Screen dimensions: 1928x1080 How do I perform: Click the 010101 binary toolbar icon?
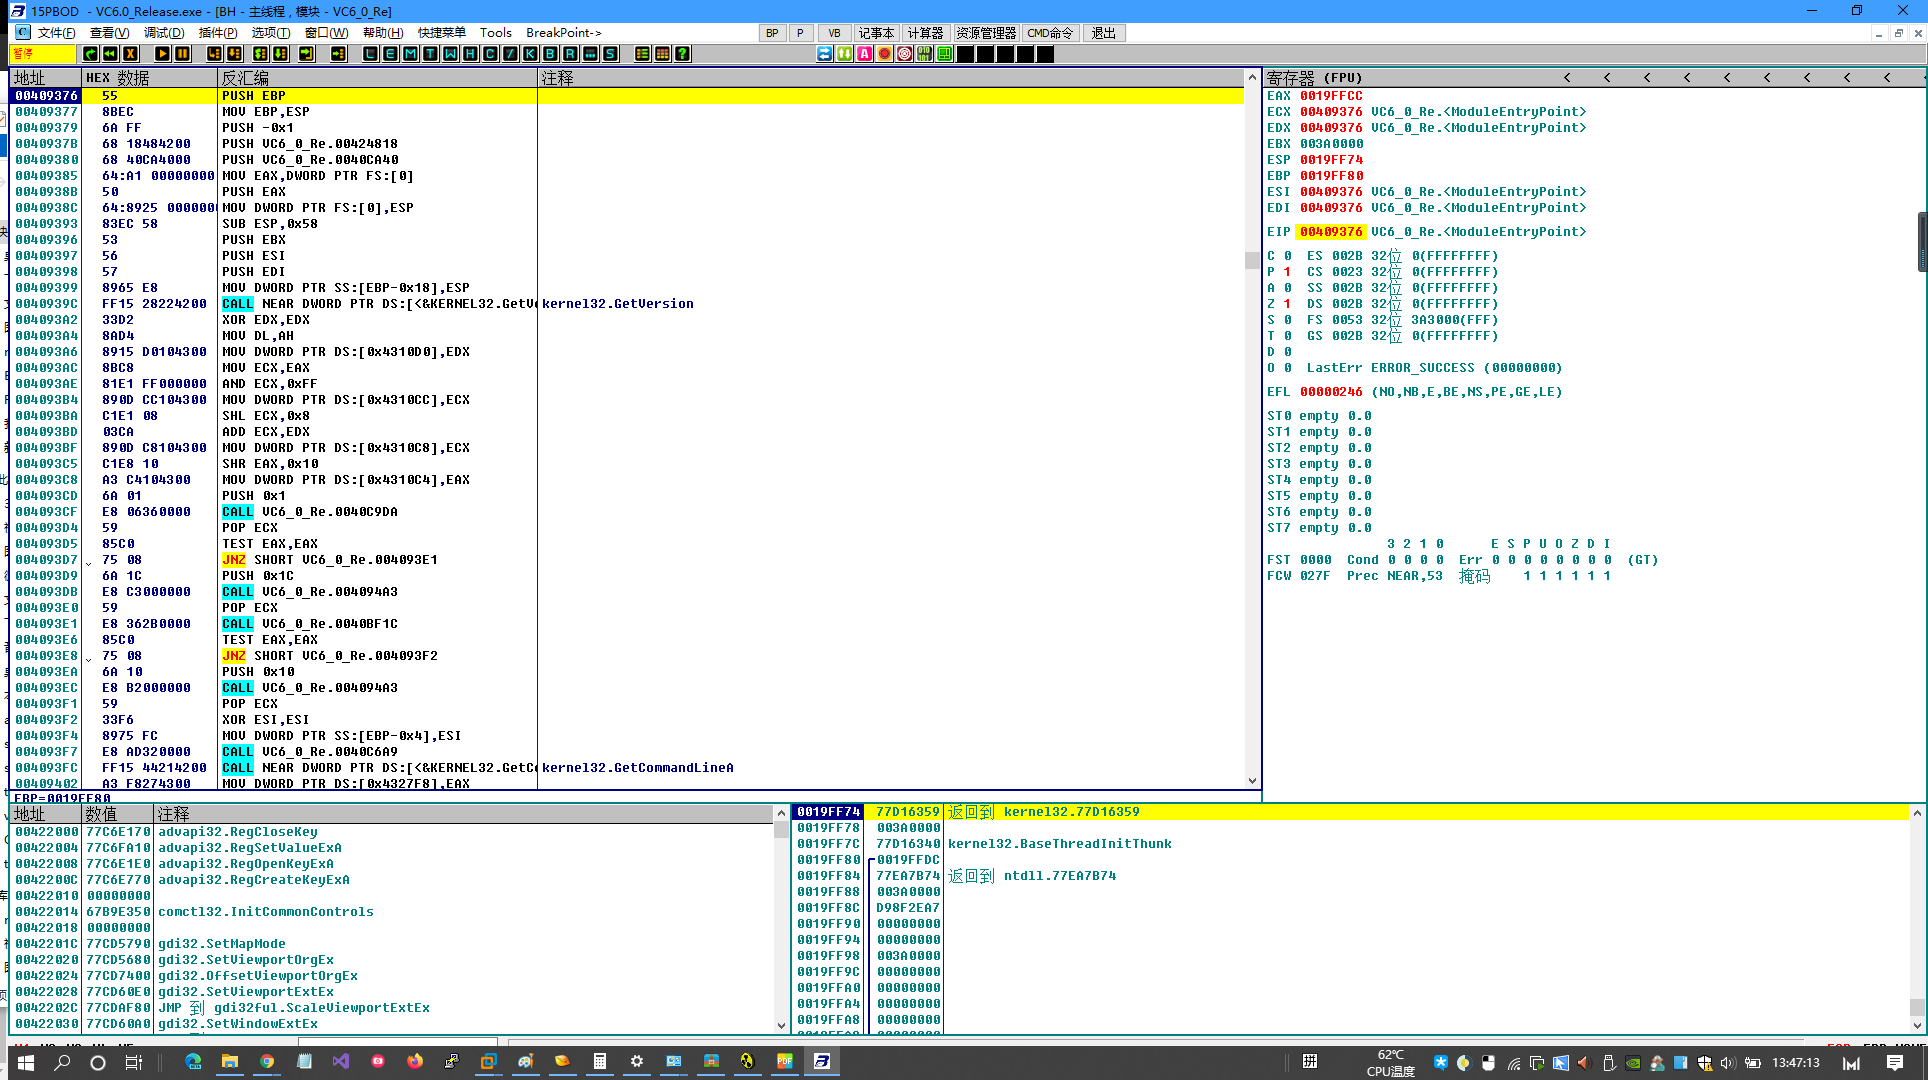pyautogui.click(x=924, y=54)
